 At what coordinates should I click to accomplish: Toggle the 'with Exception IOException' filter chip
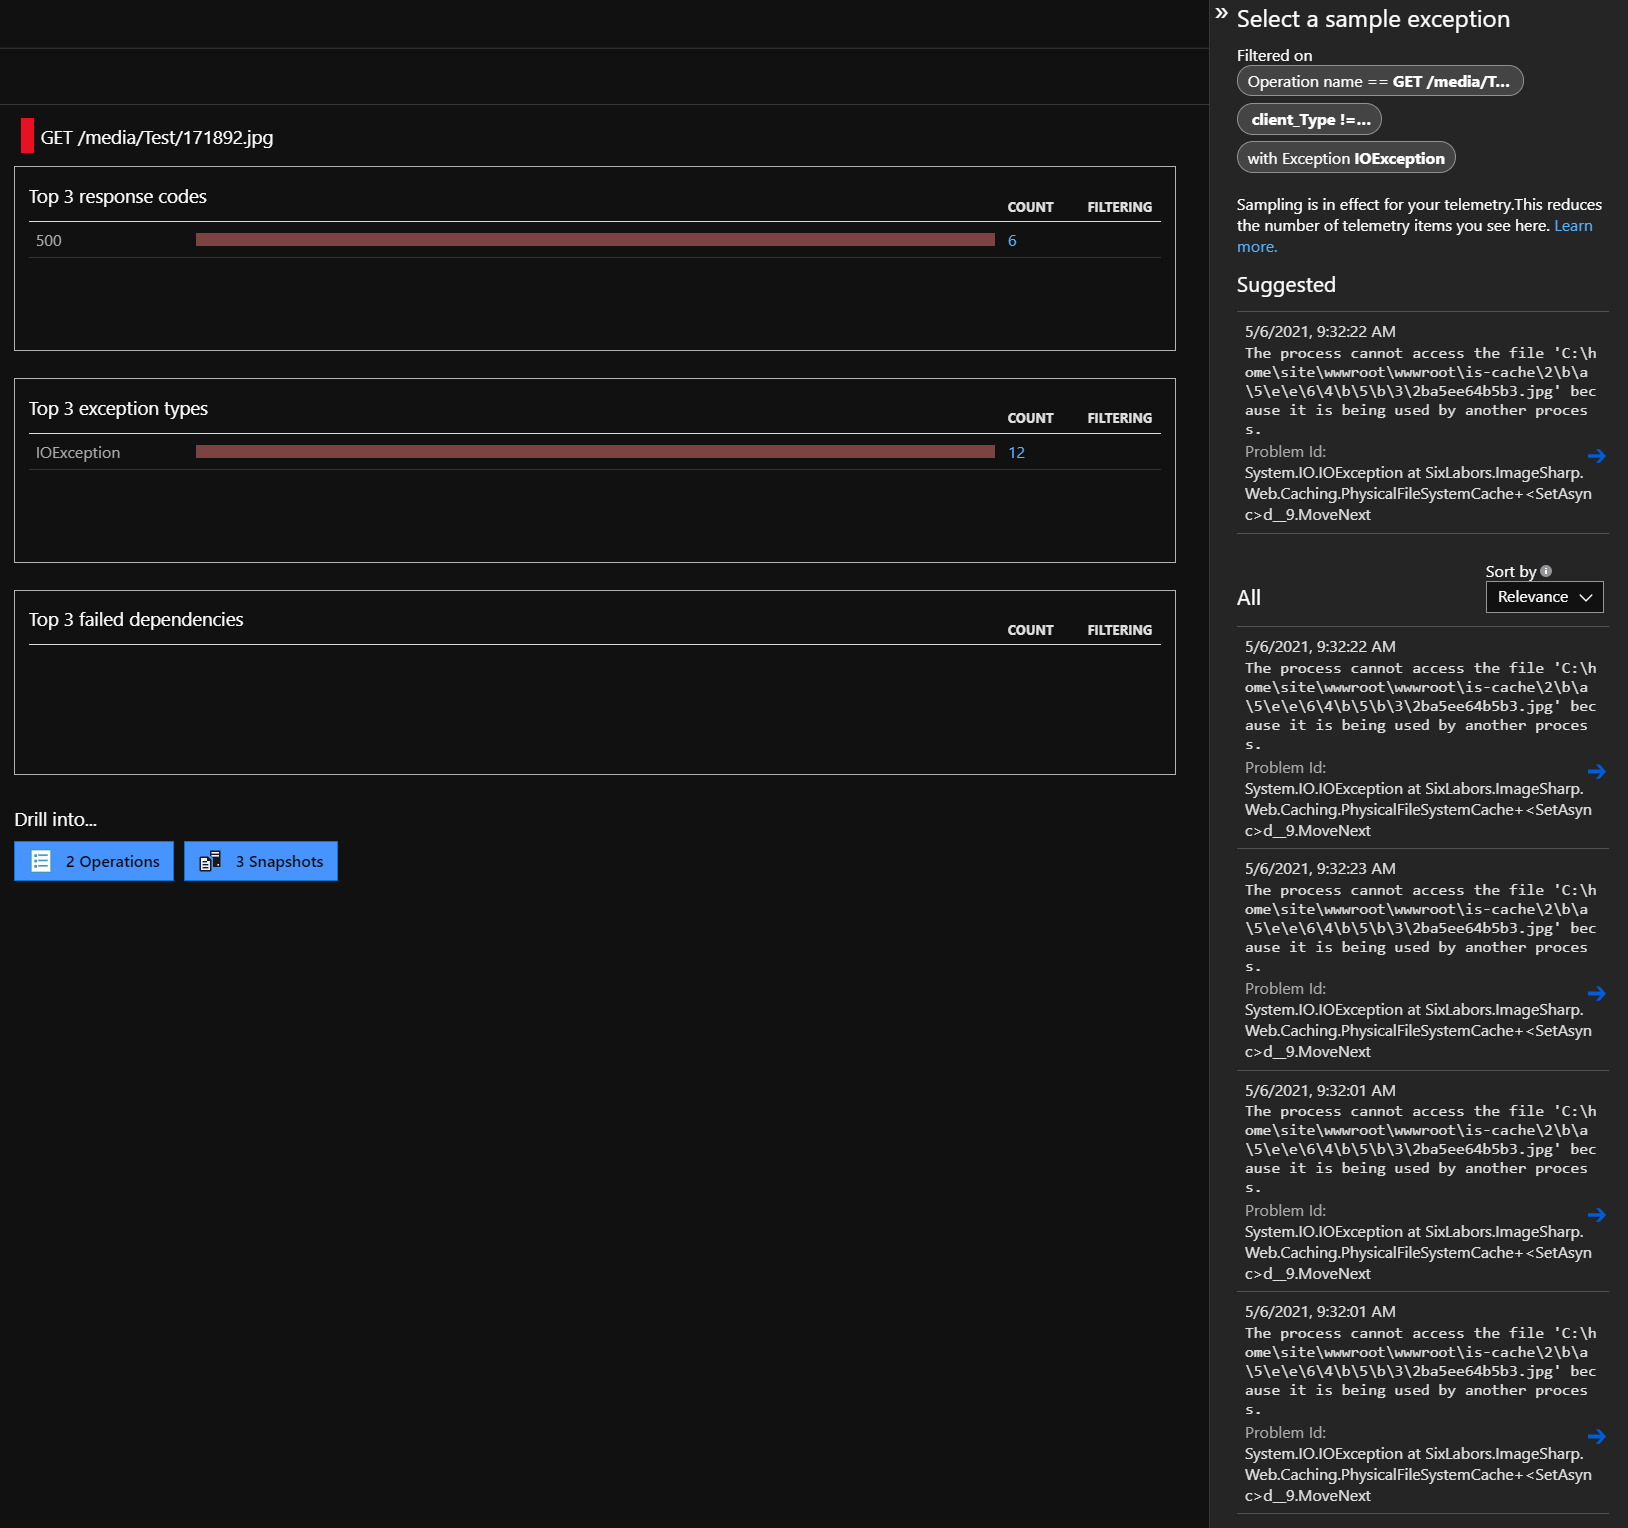pyautogui.click(x=1346, y=157)
